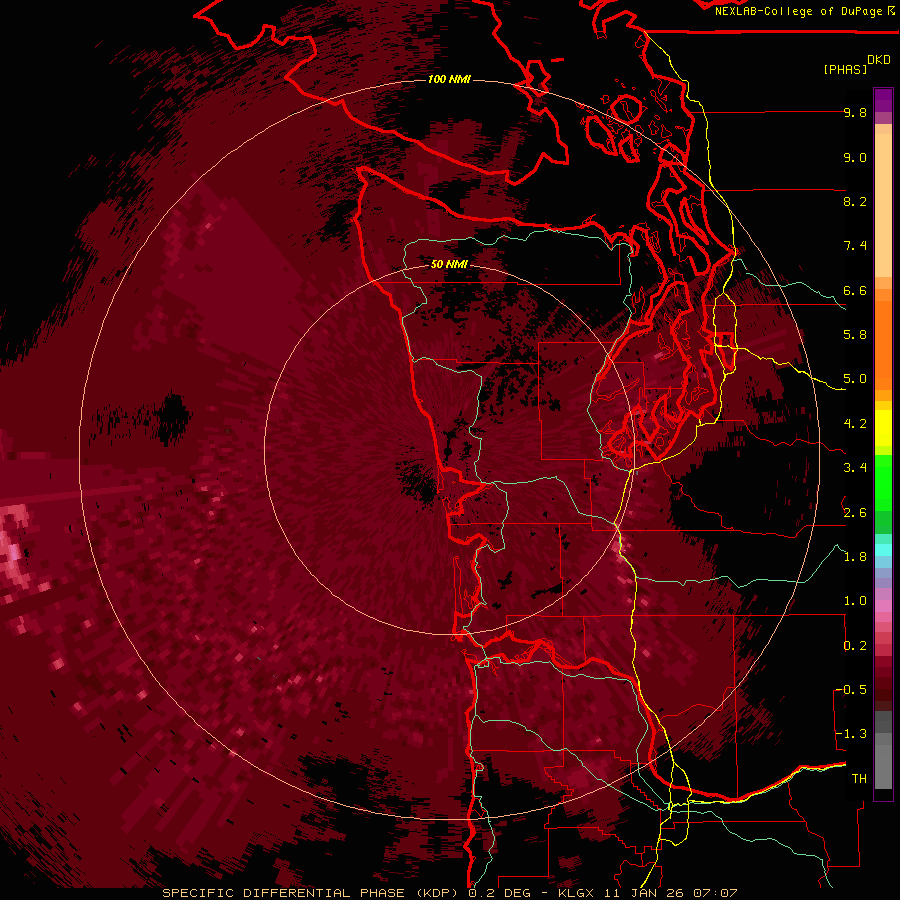Click the 6.6 value on color scale
This screenshot has width=900, height=900.
(855, 291)
